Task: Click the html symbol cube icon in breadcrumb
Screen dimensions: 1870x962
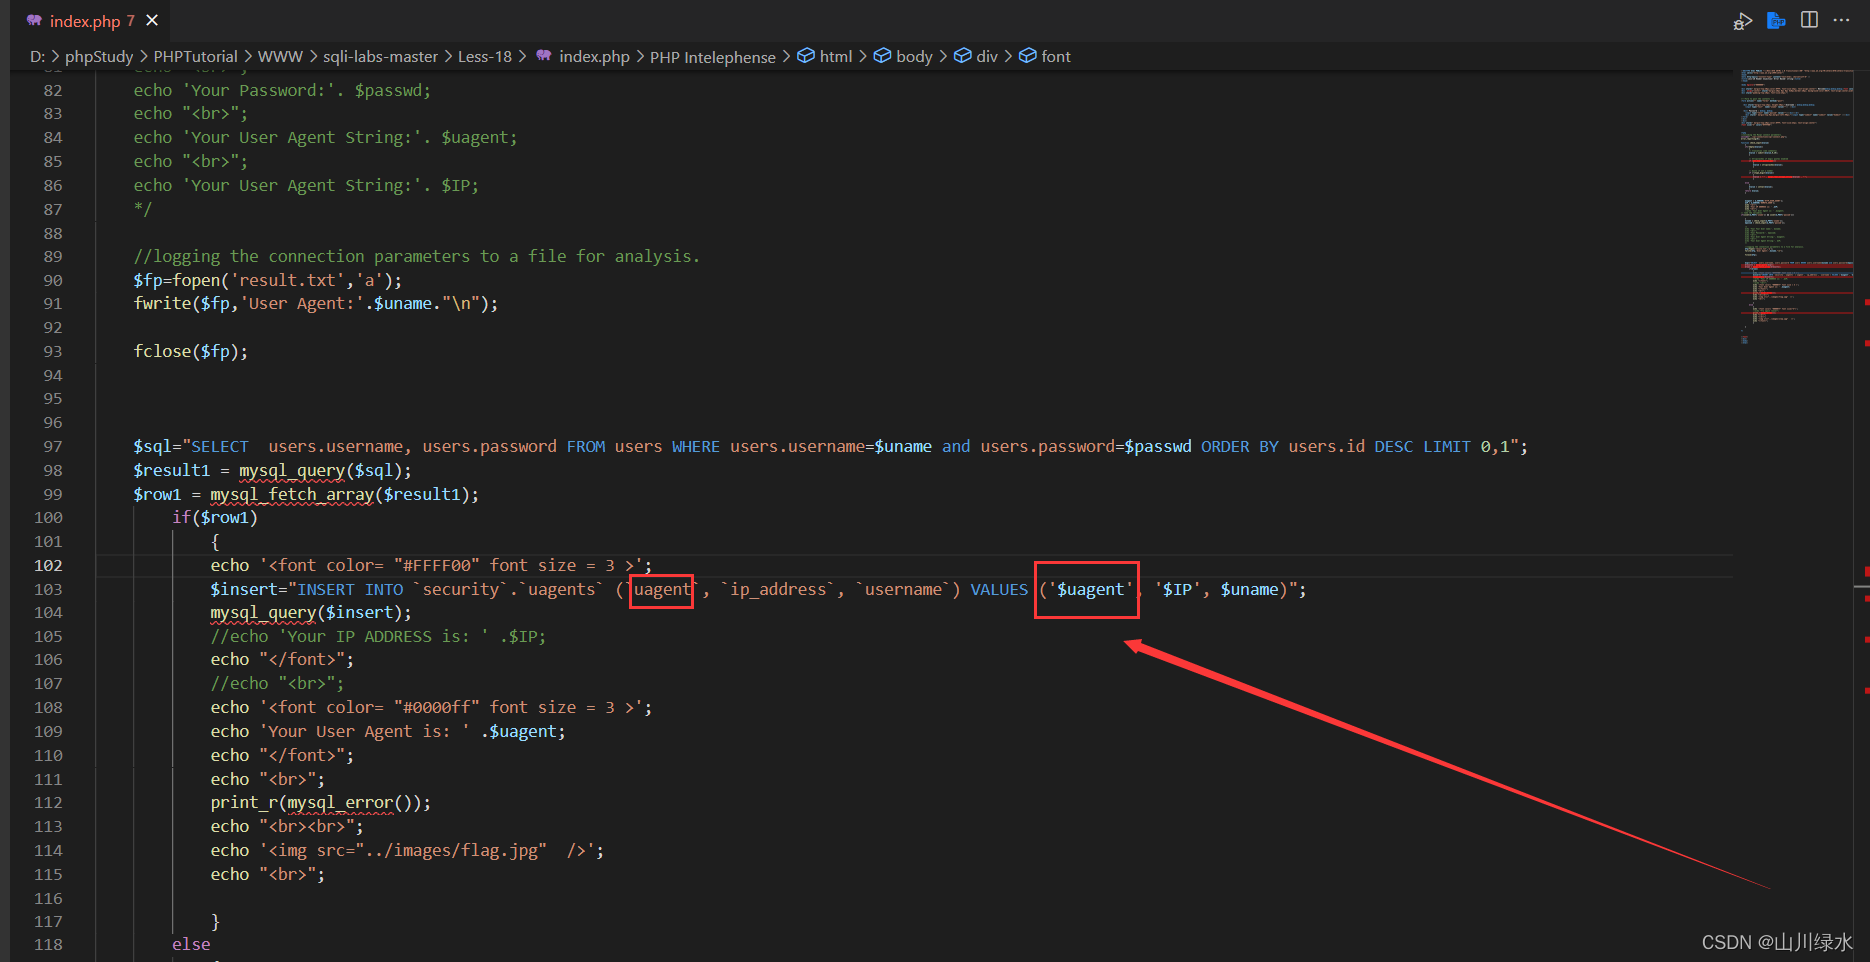Action: click(x=806, y=56)
